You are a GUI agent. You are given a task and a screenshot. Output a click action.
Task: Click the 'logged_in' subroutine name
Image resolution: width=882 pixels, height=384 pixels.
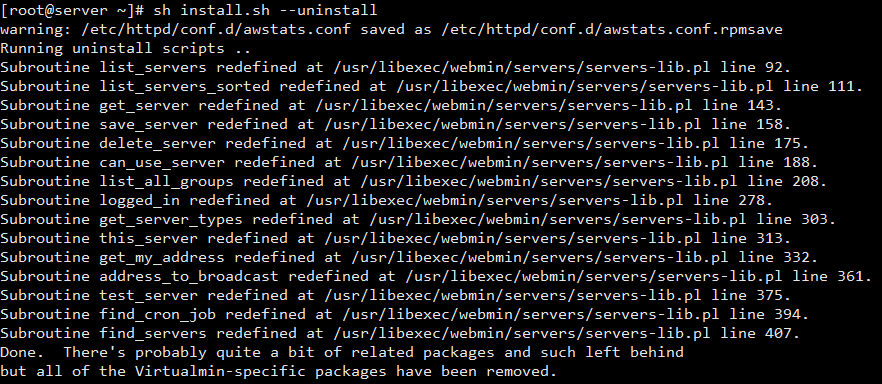coord(140,200)
